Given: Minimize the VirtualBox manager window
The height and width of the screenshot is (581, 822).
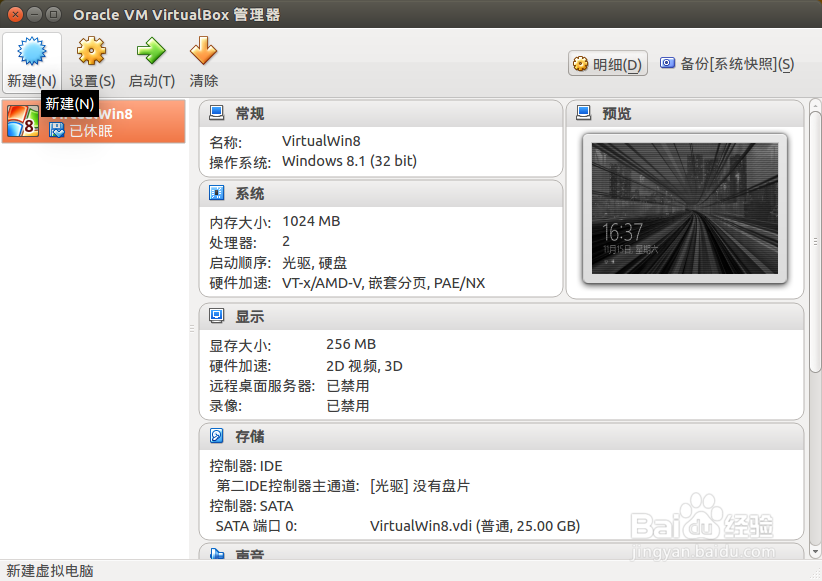Looking at the screenshot, I should click(x=35, y=14).
